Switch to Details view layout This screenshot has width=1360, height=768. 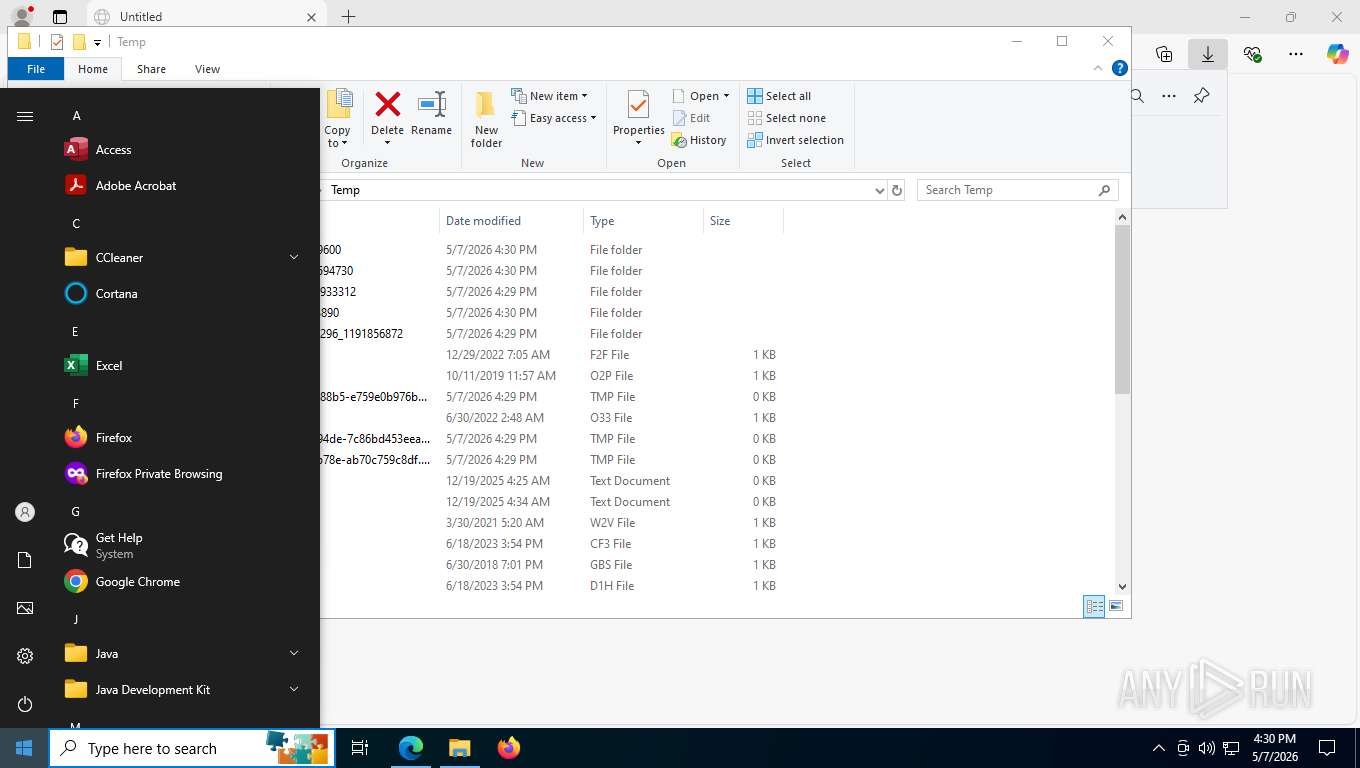tap(1095, 606)
